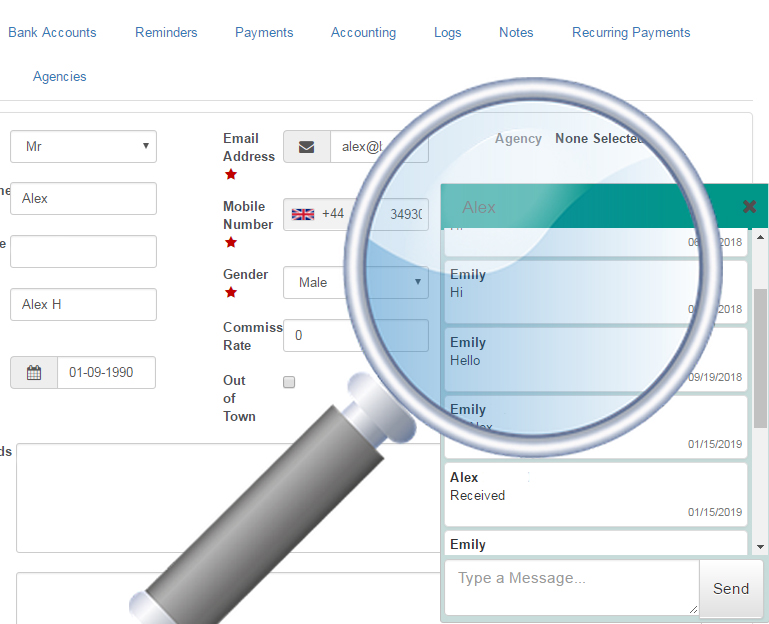Click the None Selected agency value

tap(598, 139)
